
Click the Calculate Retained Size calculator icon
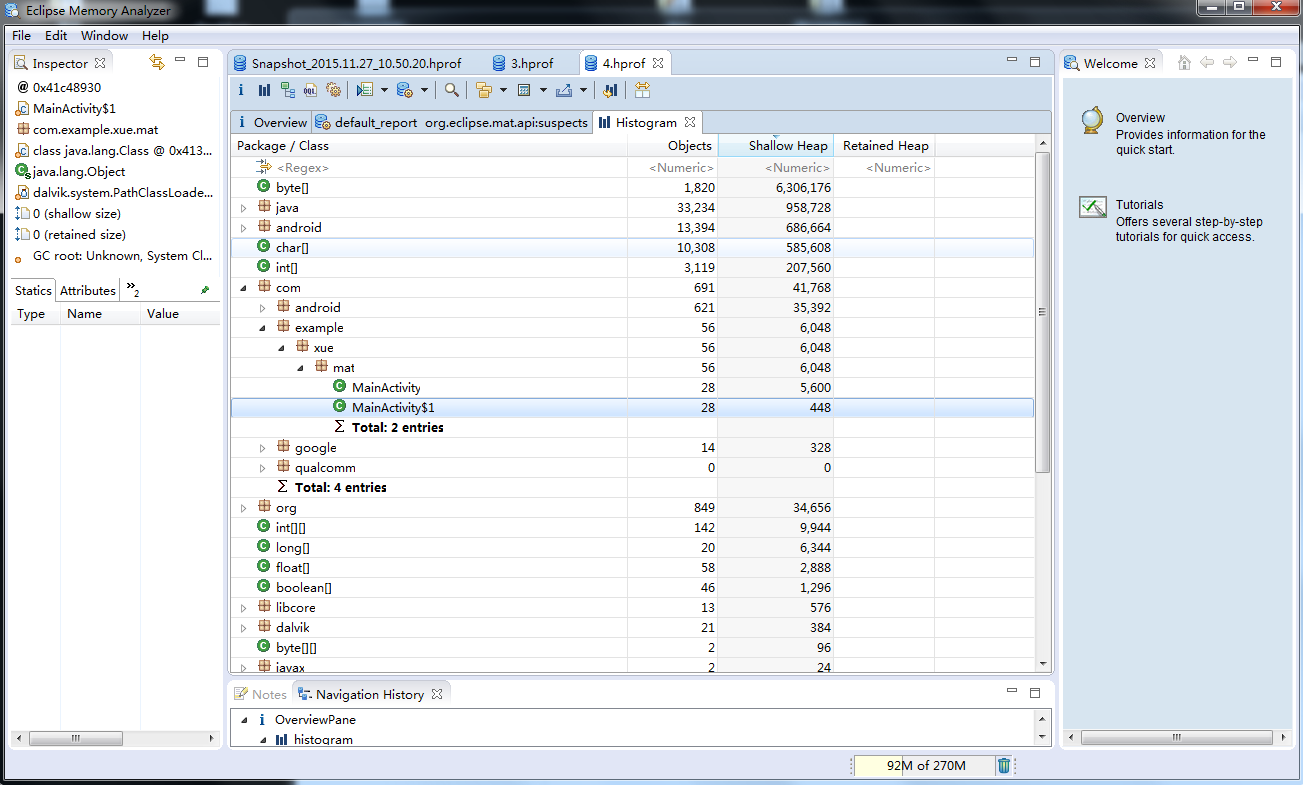(525, 90)
